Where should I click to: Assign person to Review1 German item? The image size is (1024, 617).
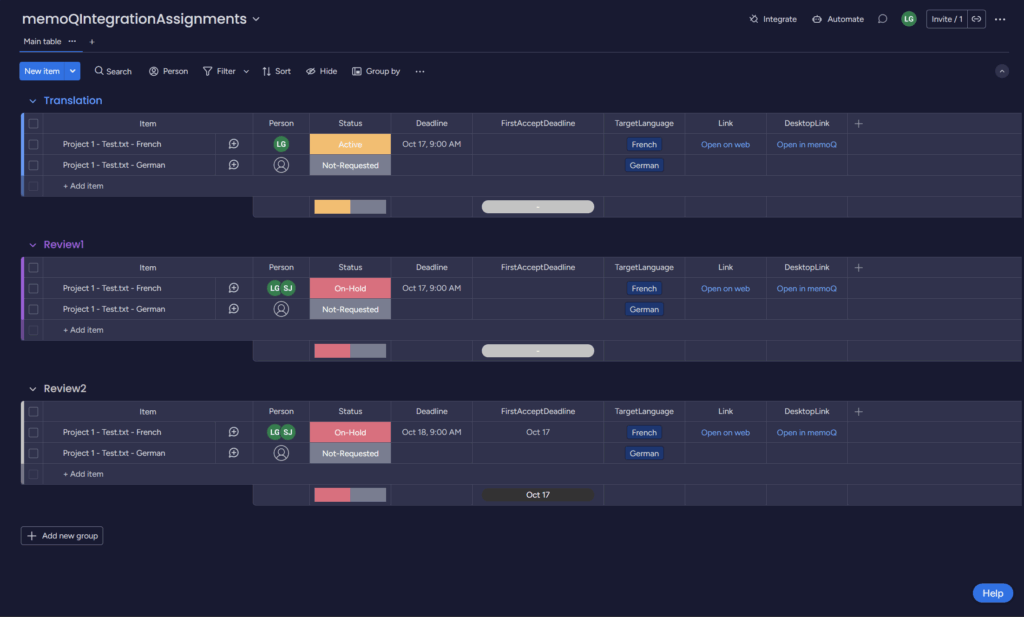pyautogui.click(x=281, y=309)
